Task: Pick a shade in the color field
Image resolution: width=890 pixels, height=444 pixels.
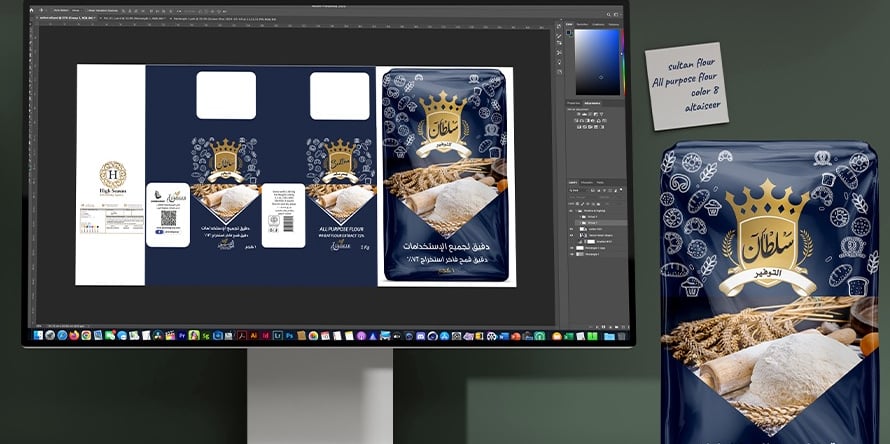Action: click(597, 61)
